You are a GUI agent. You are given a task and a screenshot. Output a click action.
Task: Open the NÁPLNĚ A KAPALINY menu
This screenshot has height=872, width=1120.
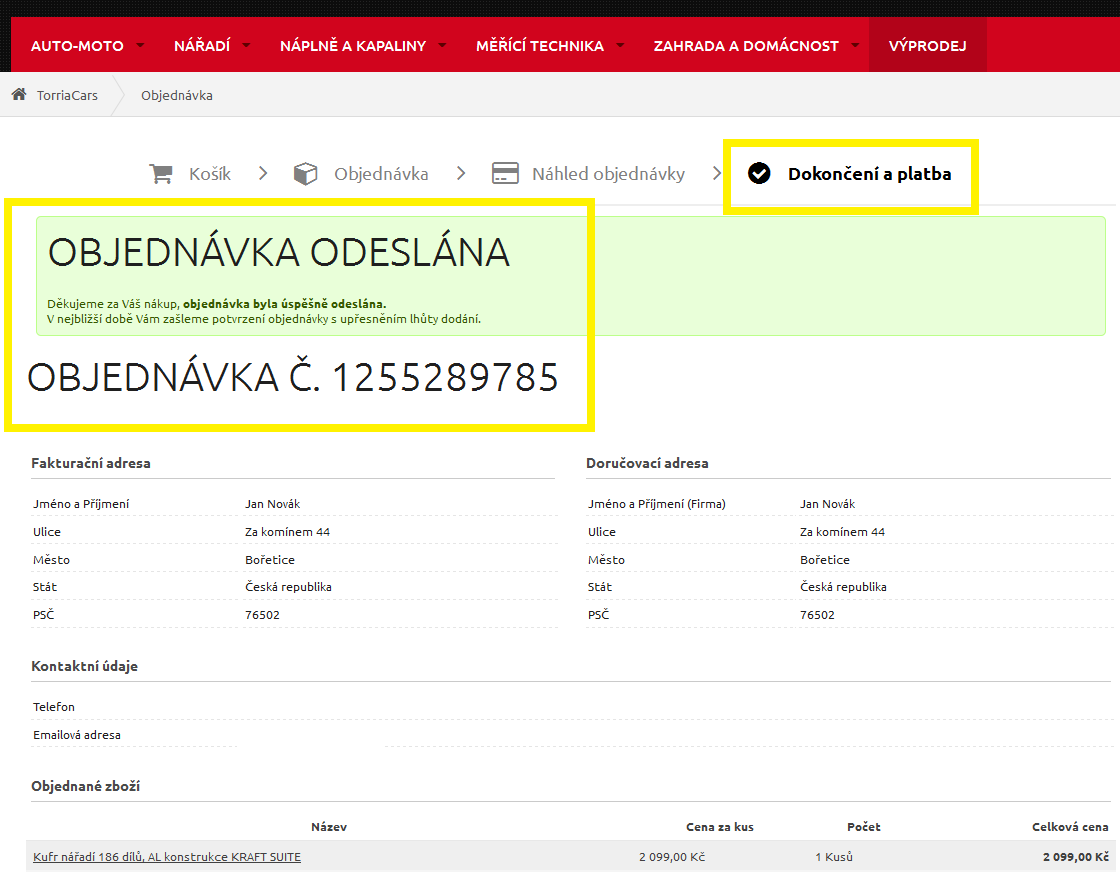353,46
